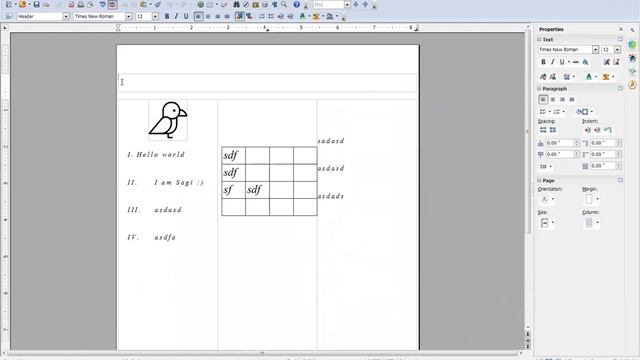Open Paragraph section More Options button

click(x=620, y=89)
